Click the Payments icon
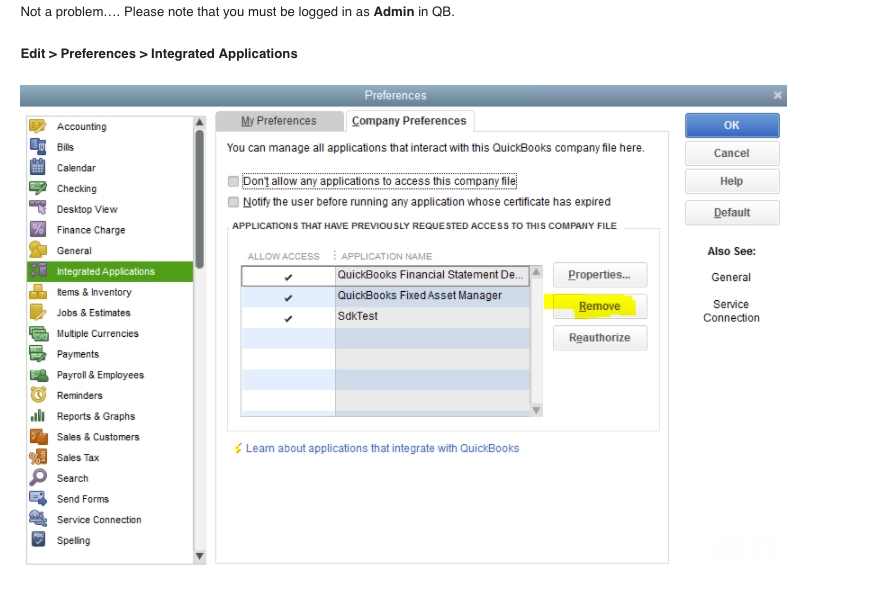Viewport: 875px width, 597px height. click(38, 354)
